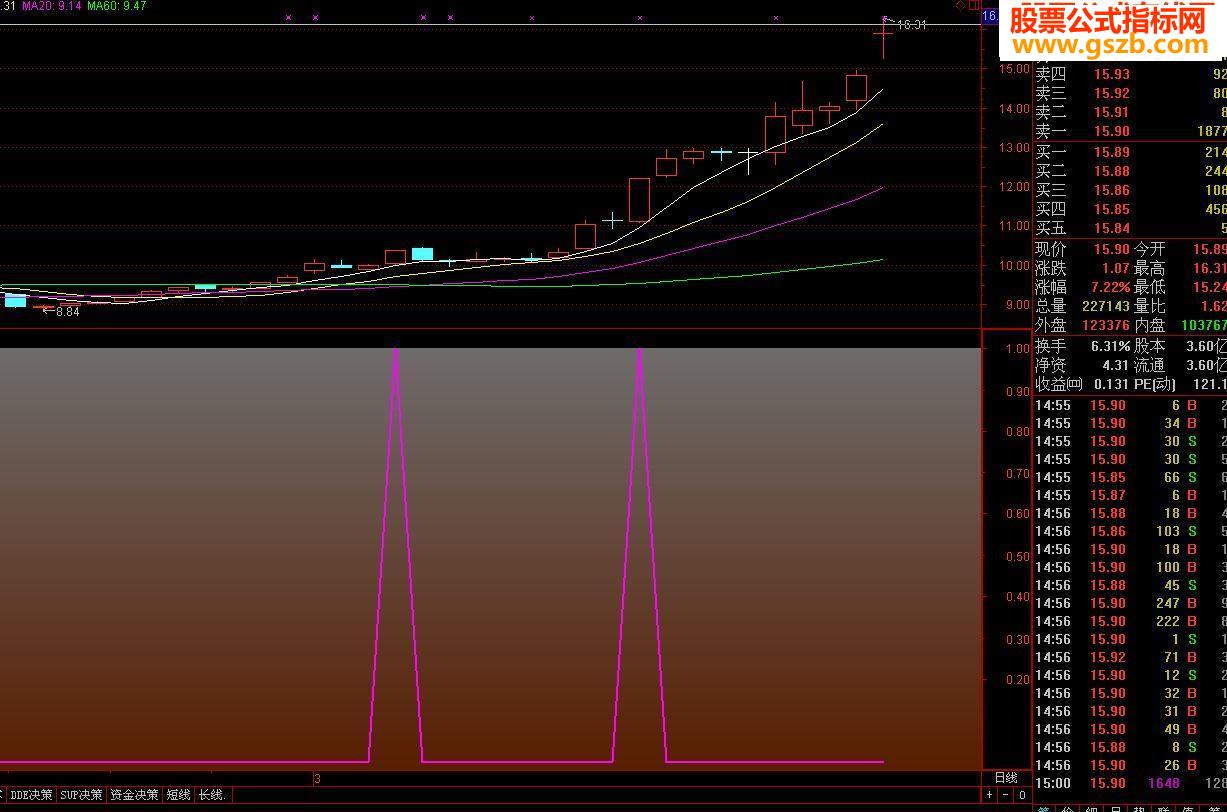
Task: Click the PE(动) value field
Action: pos(1209,384)
